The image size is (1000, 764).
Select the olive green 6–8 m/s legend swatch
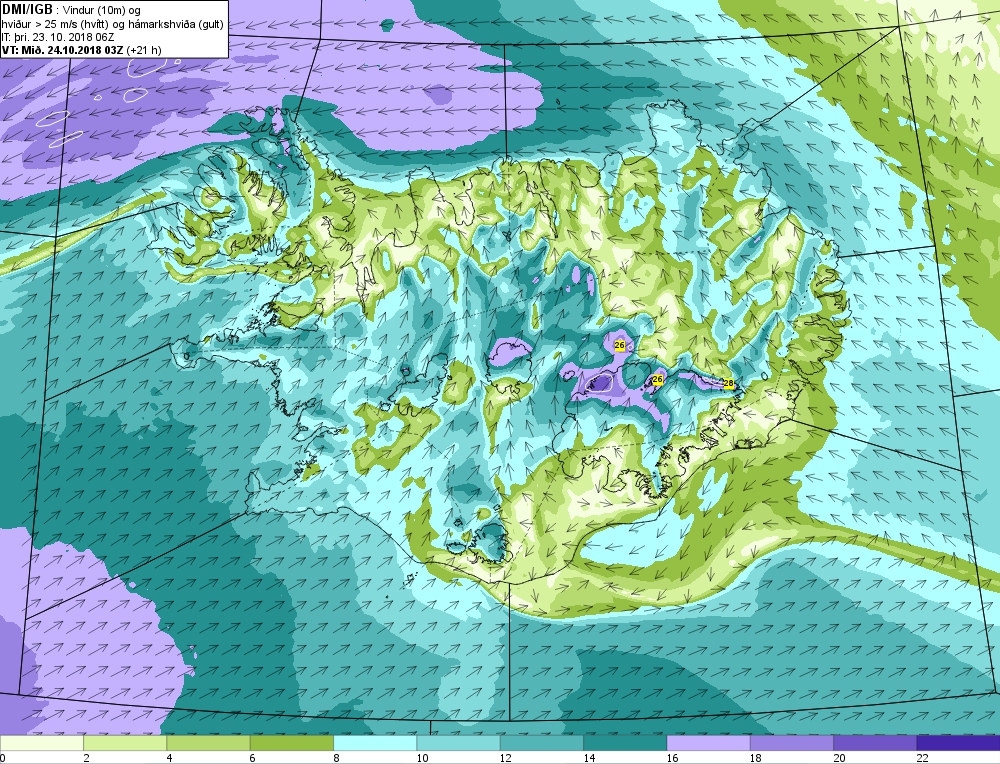(291, 743)
